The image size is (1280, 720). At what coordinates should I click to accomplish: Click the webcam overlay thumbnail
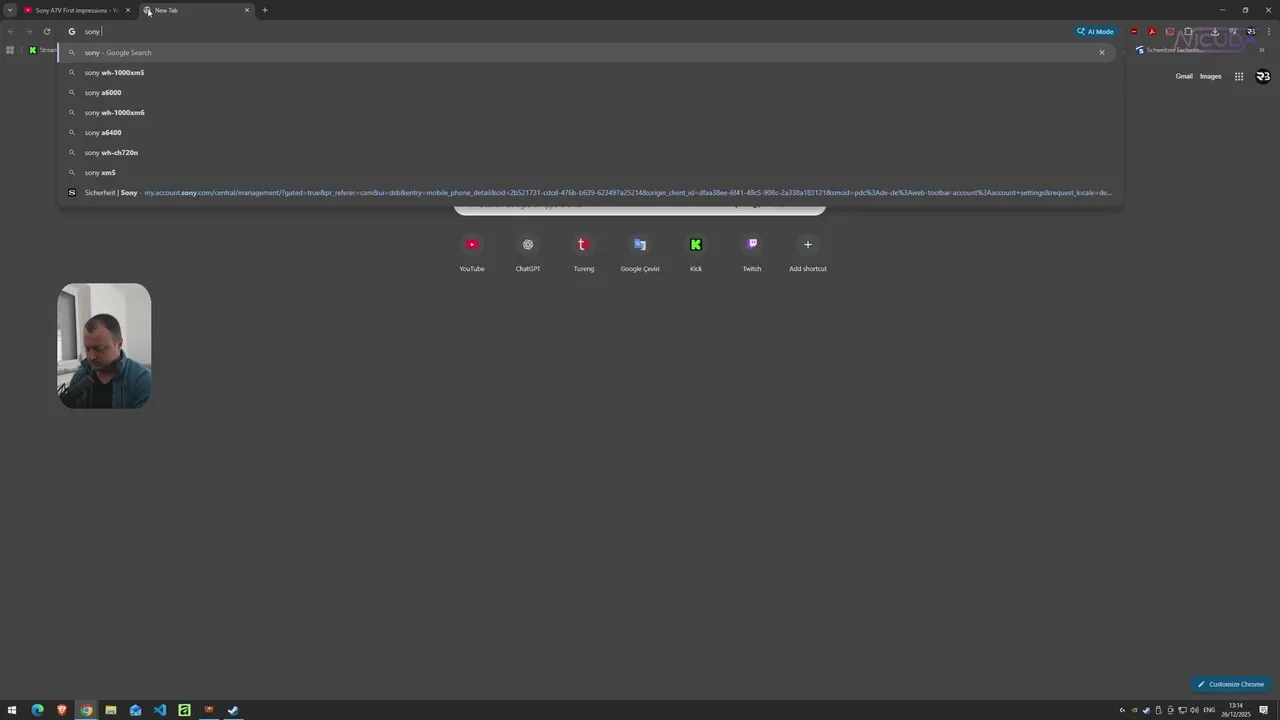click(x=104, y=346)
